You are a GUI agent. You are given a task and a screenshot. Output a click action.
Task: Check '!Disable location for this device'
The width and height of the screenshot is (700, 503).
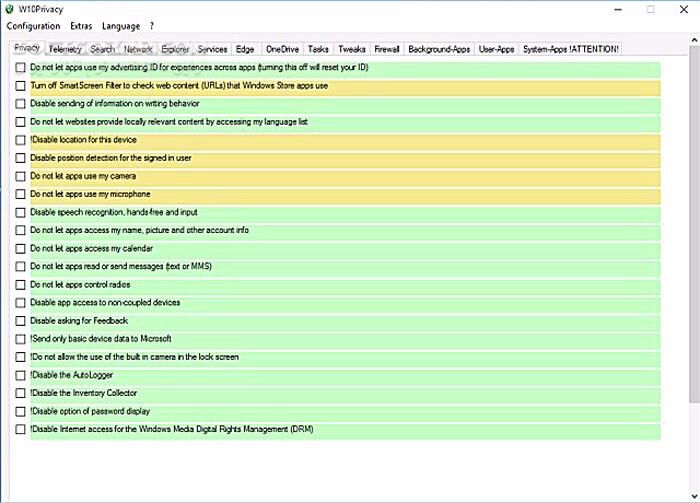tap(21, 140)
